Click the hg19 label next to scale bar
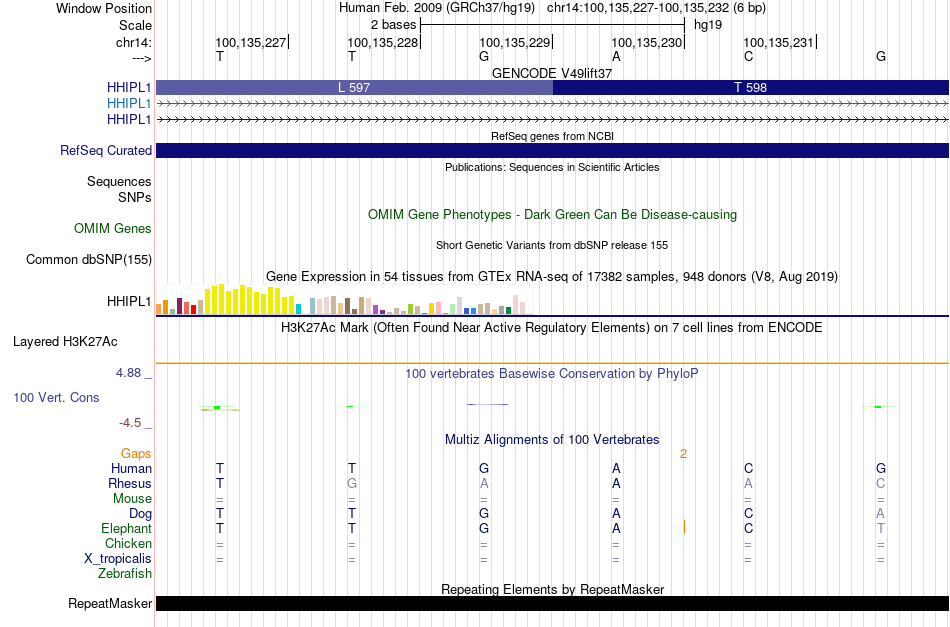Screen dimensions: 950x627 tap(708, 25)
